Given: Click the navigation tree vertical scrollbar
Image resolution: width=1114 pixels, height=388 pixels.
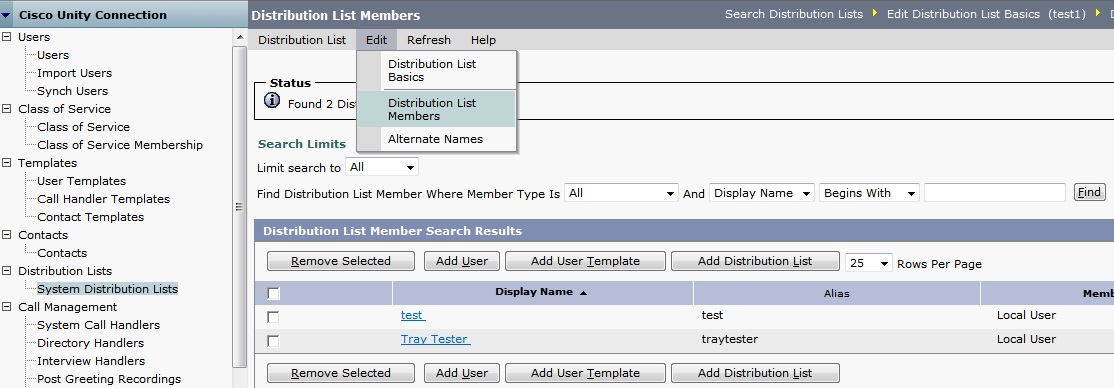Looking at the screenshot, I should tap(239, 207).
